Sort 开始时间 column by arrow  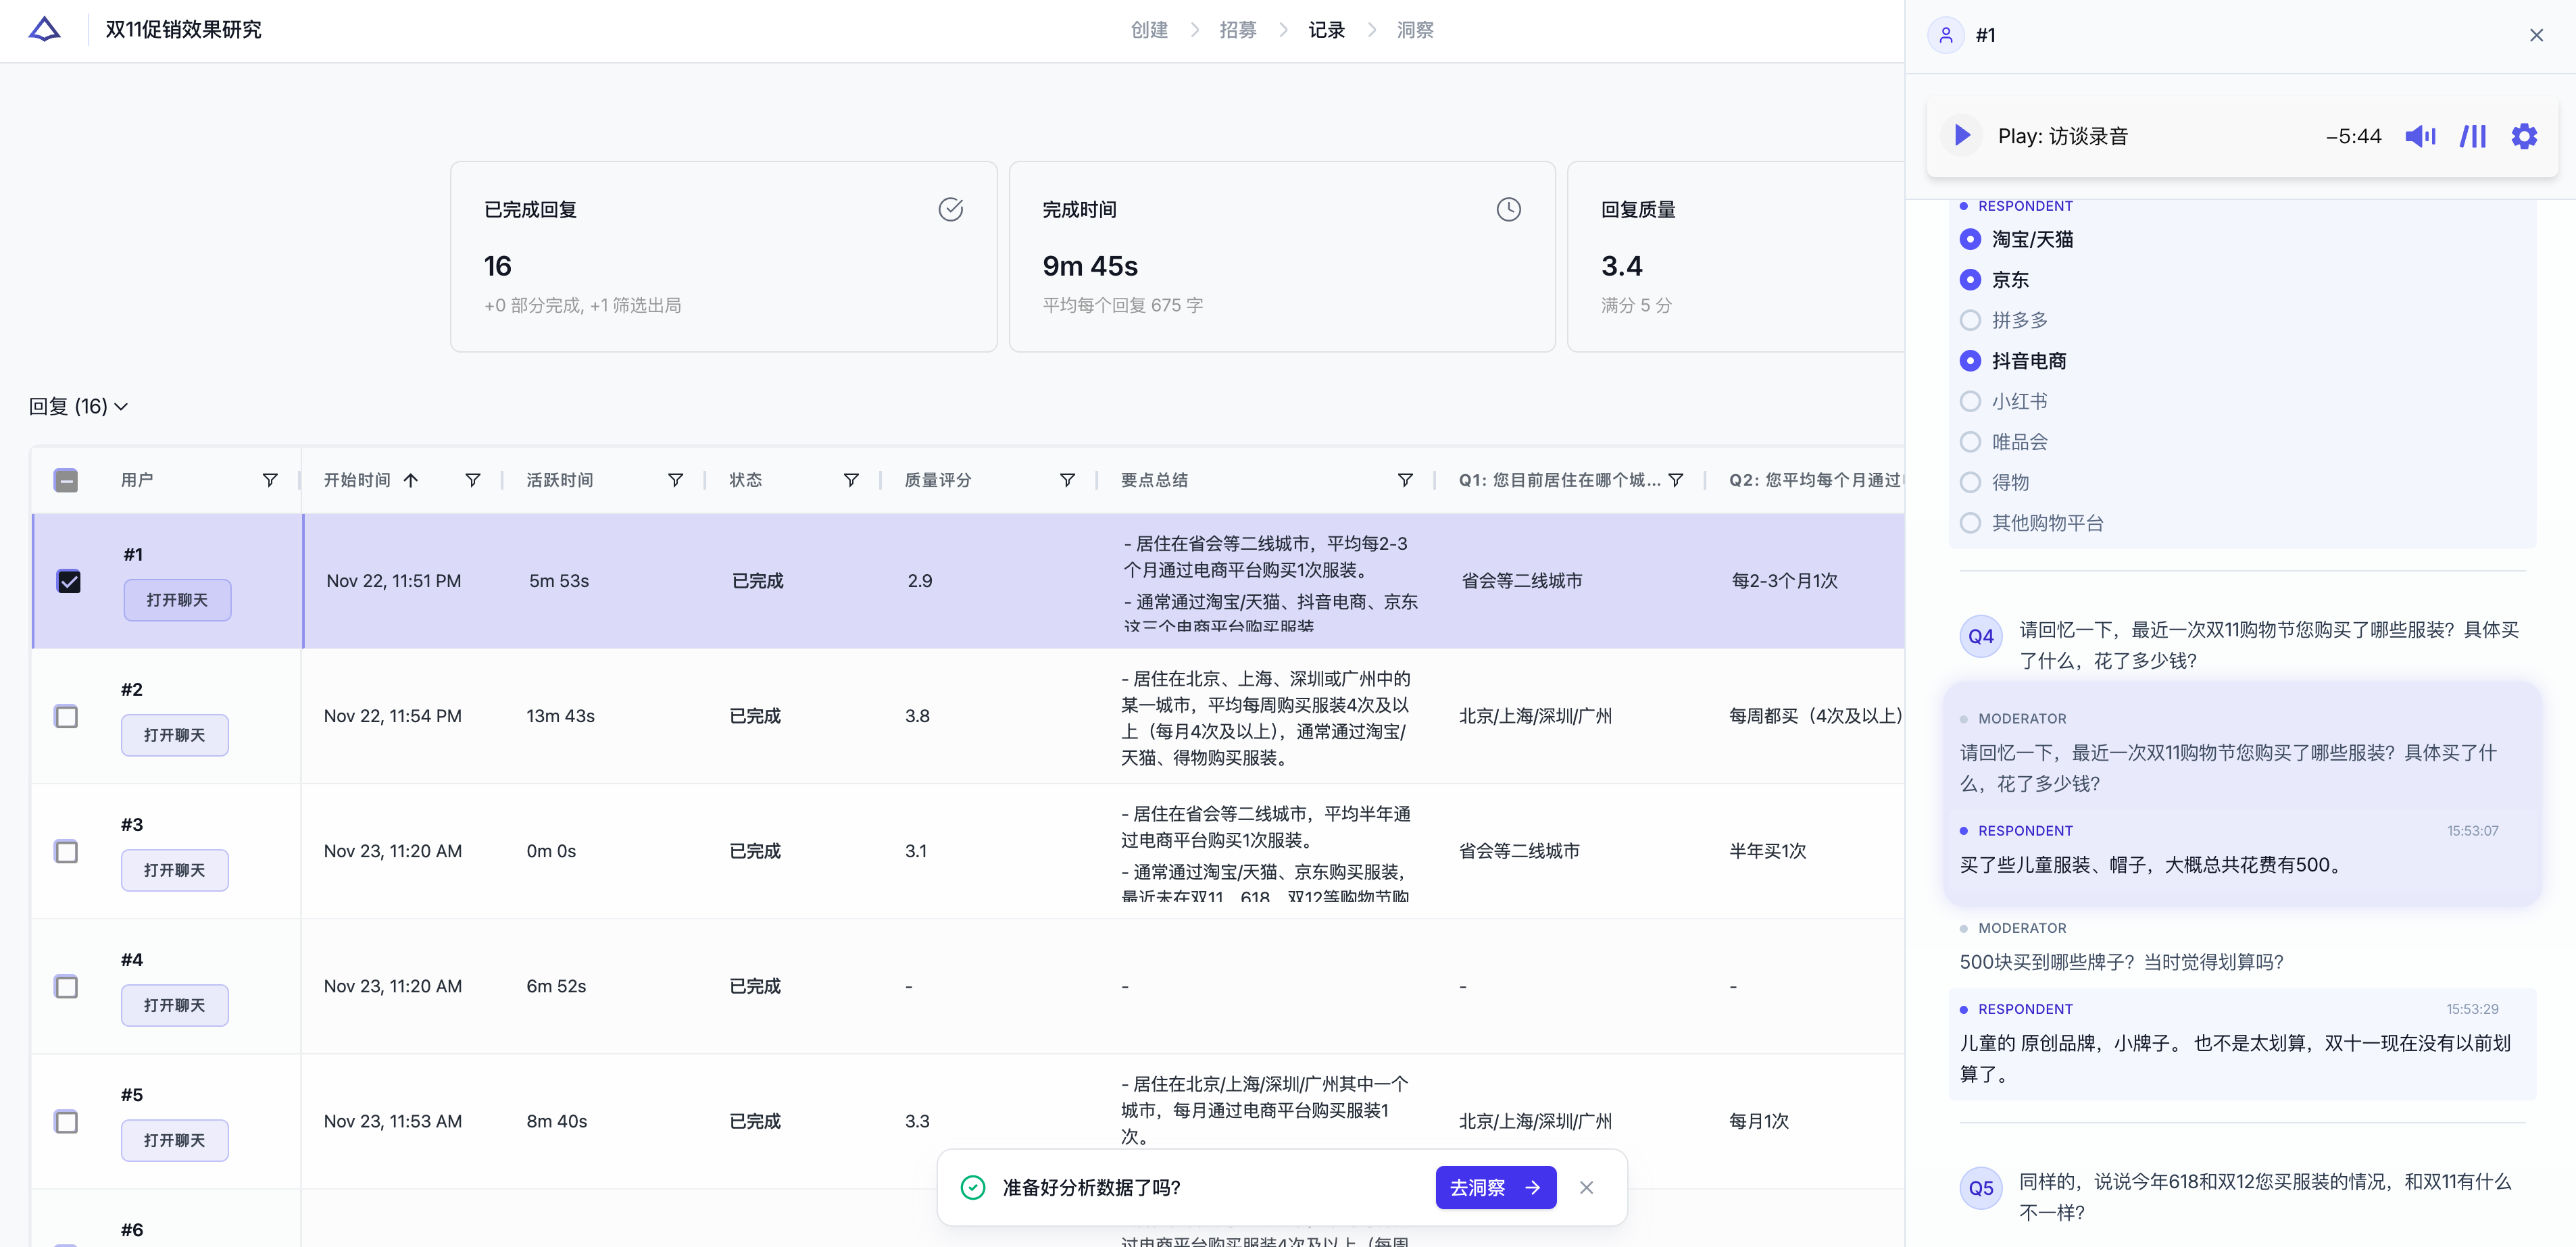point(411,480)
